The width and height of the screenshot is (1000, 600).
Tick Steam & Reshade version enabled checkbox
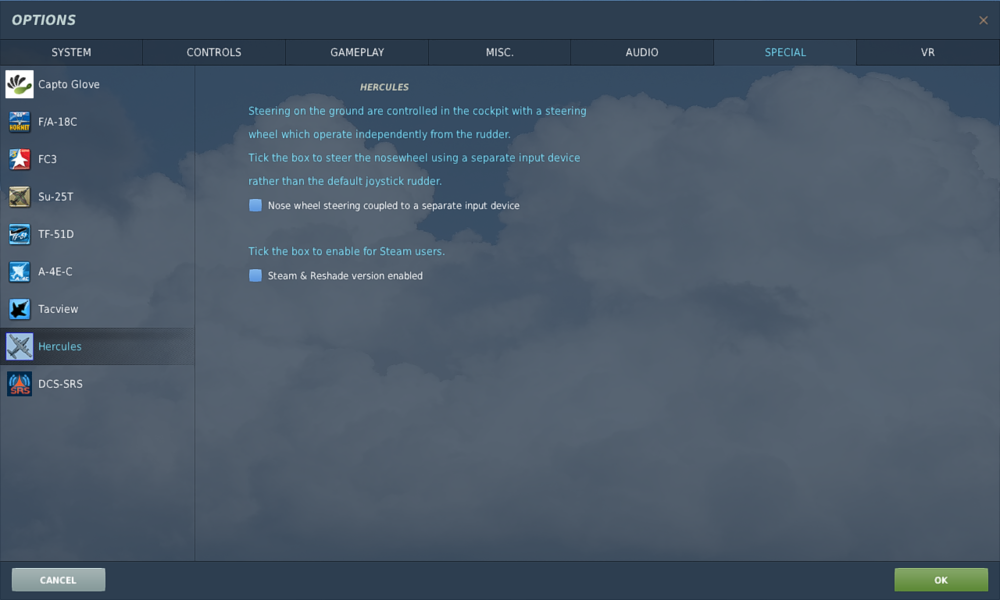[255, 275]
